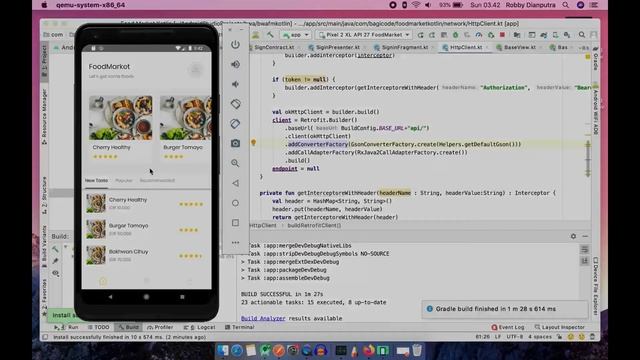640x360 pixels.
Task: Minimize the Build panel with dash icon
Action: coord(585,236)
